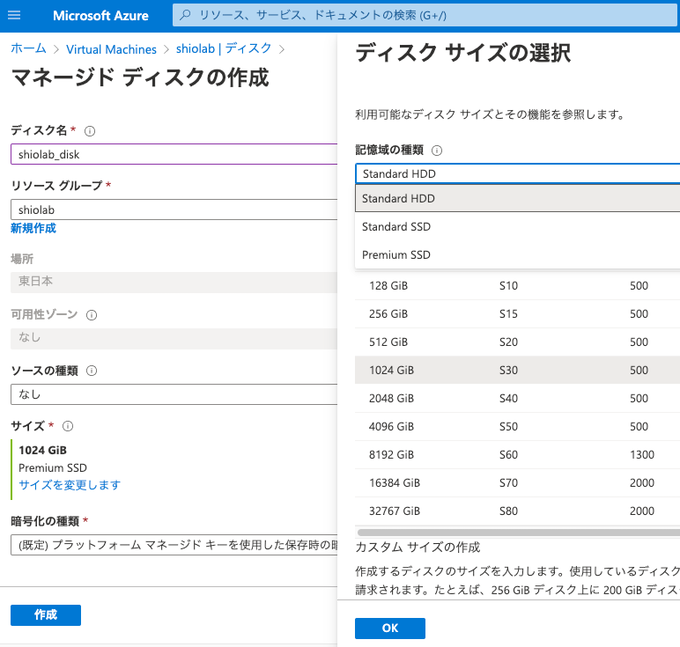This screenshot has width=680, height=647.
Task: Show info tooltip for サイズ
Action: click(x=68, y=426)
